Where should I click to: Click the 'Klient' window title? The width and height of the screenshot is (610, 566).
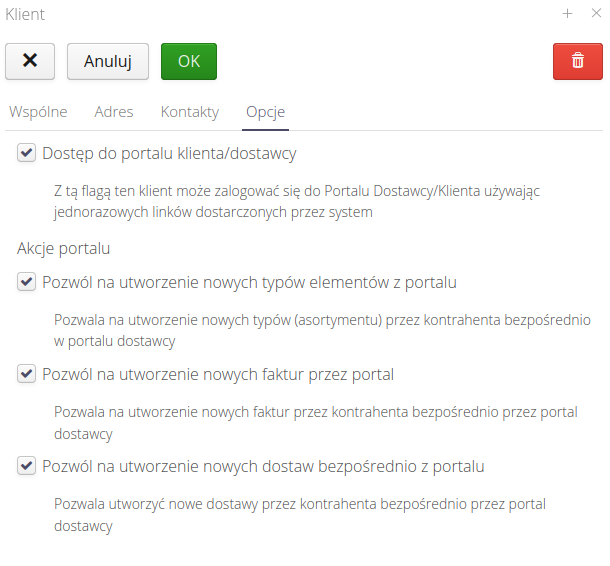click(x=25, y=14)
